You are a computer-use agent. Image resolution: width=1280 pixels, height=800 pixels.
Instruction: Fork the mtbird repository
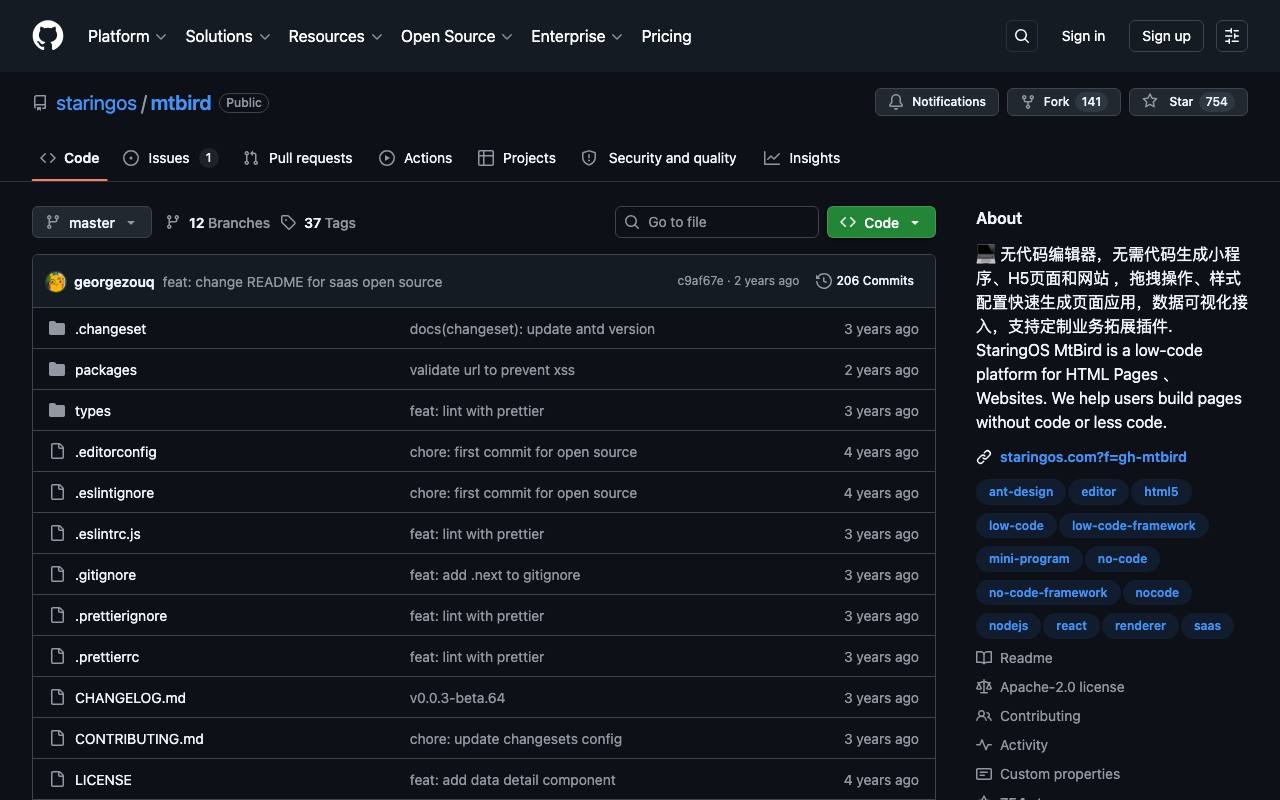point(1064,102)
